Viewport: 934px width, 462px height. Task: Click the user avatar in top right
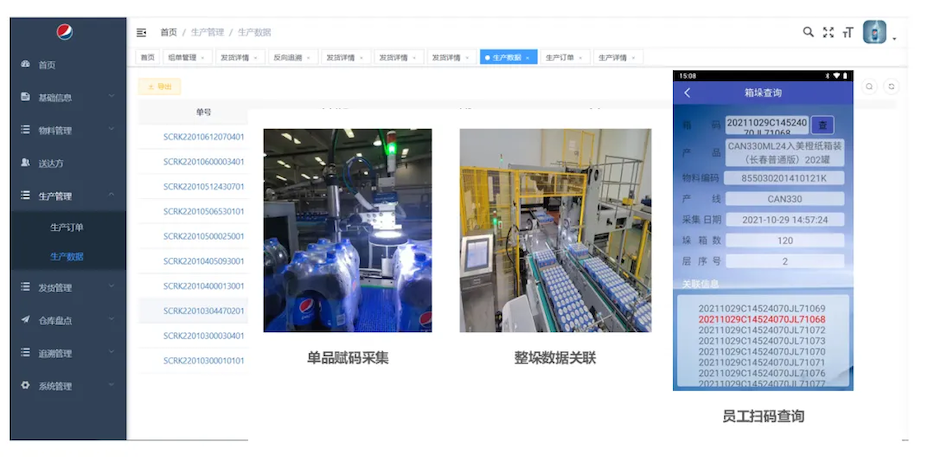tap(875, 32)
